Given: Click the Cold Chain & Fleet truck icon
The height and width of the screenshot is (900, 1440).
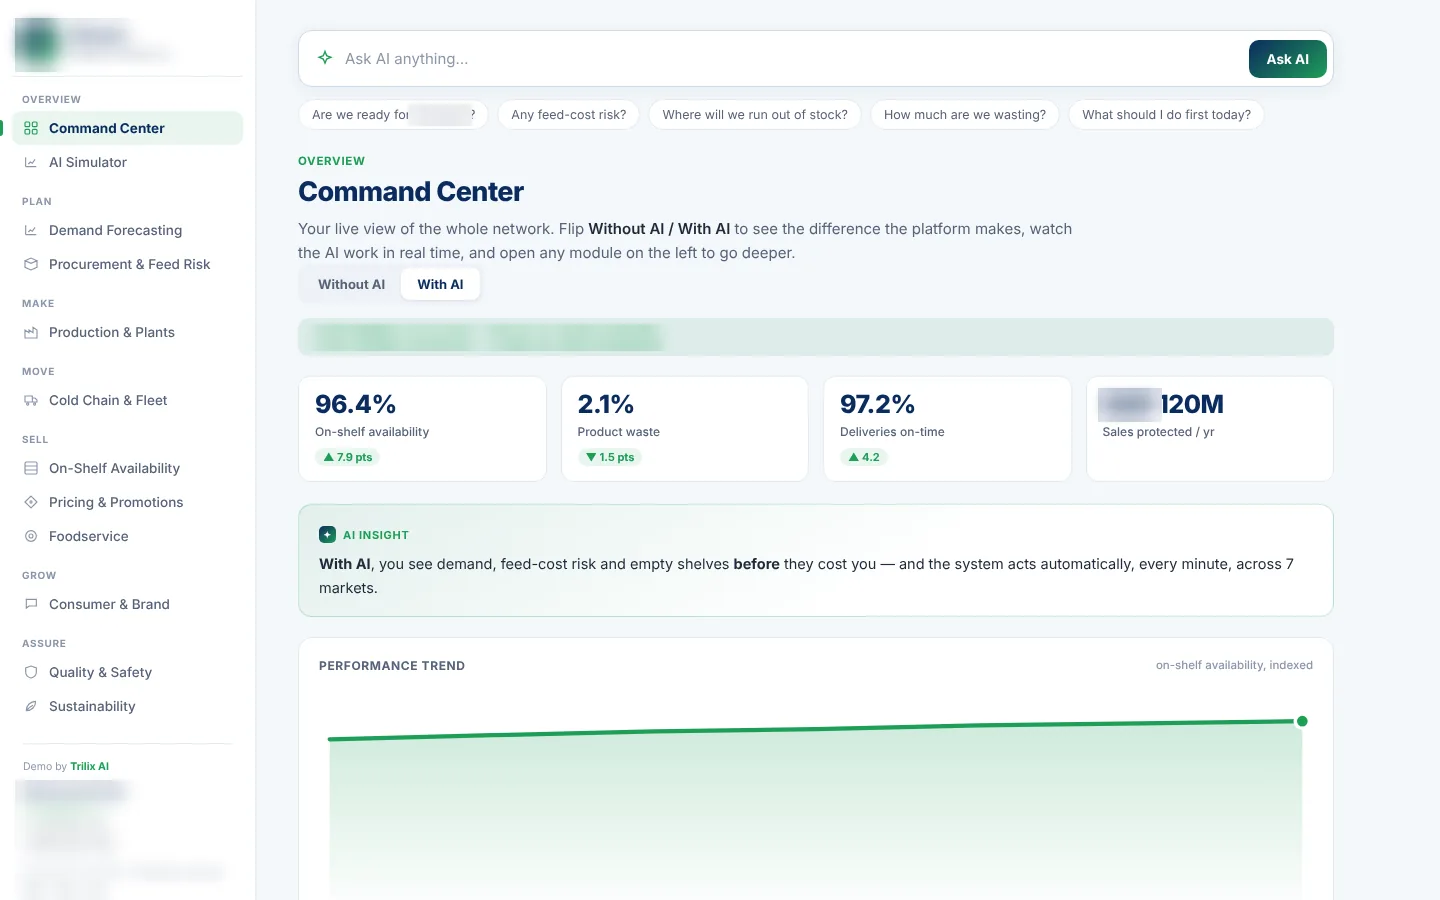Looking at the screenshot, I should [31, 400].
